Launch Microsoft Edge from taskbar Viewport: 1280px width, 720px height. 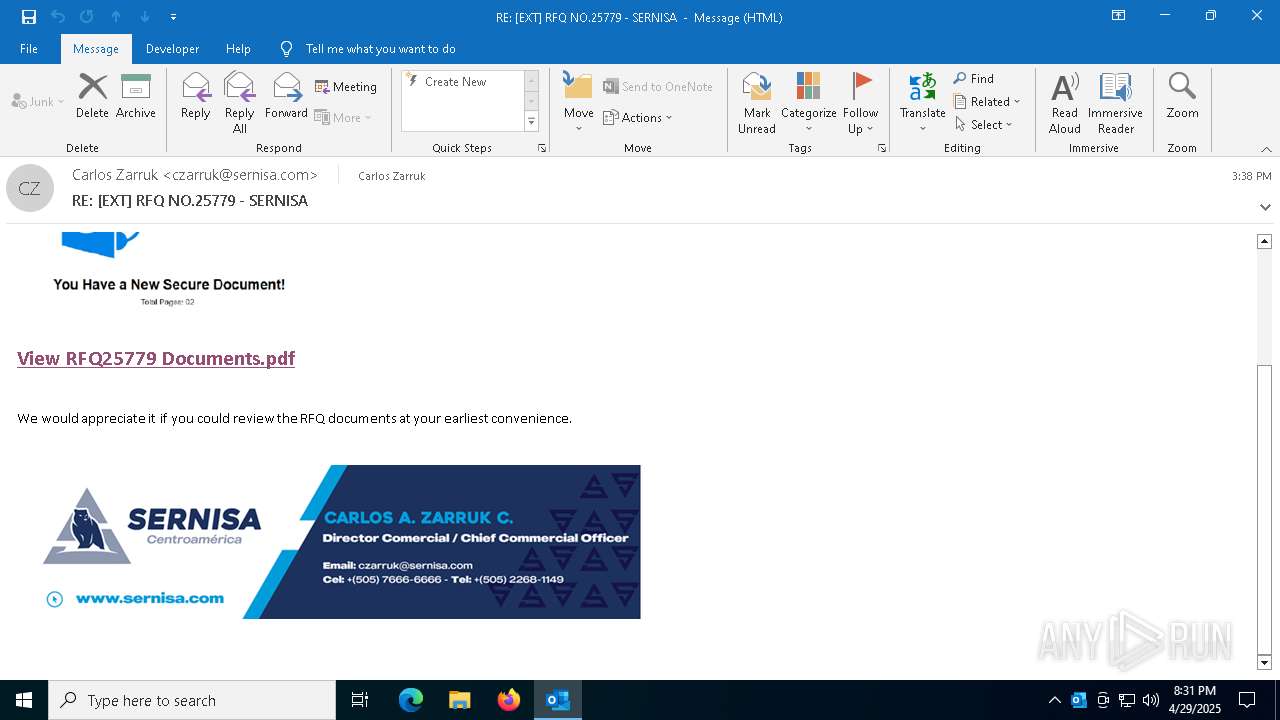[x=411, y=700]
